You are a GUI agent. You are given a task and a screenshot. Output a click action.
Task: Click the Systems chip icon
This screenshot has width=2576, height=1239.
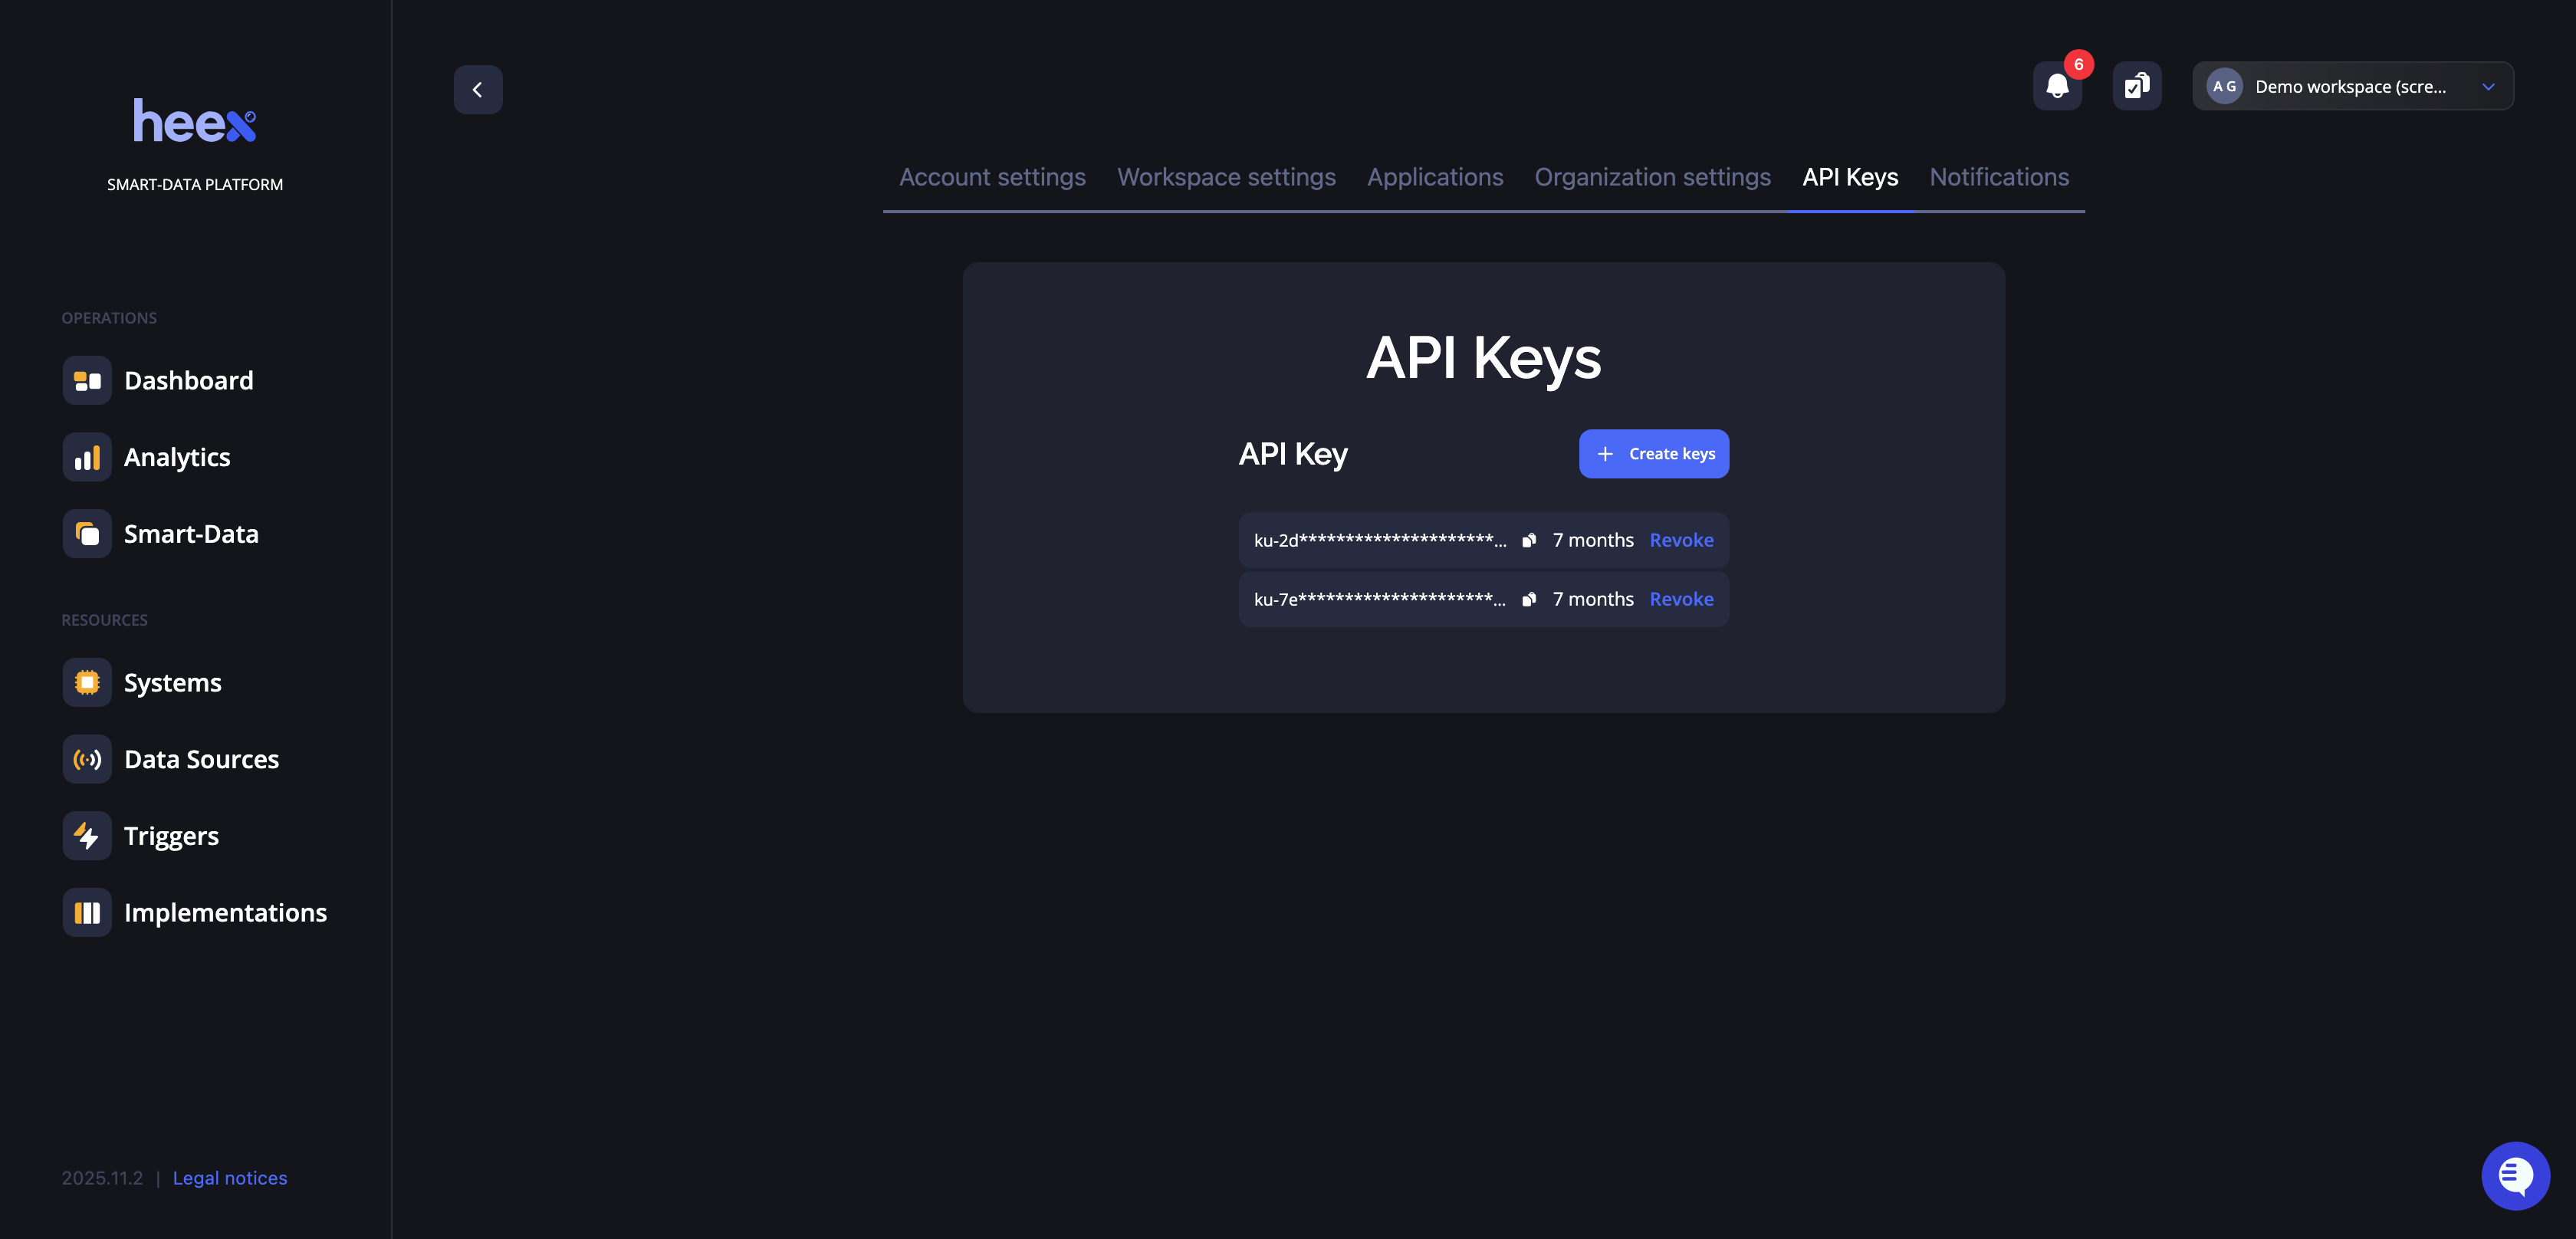87,682
